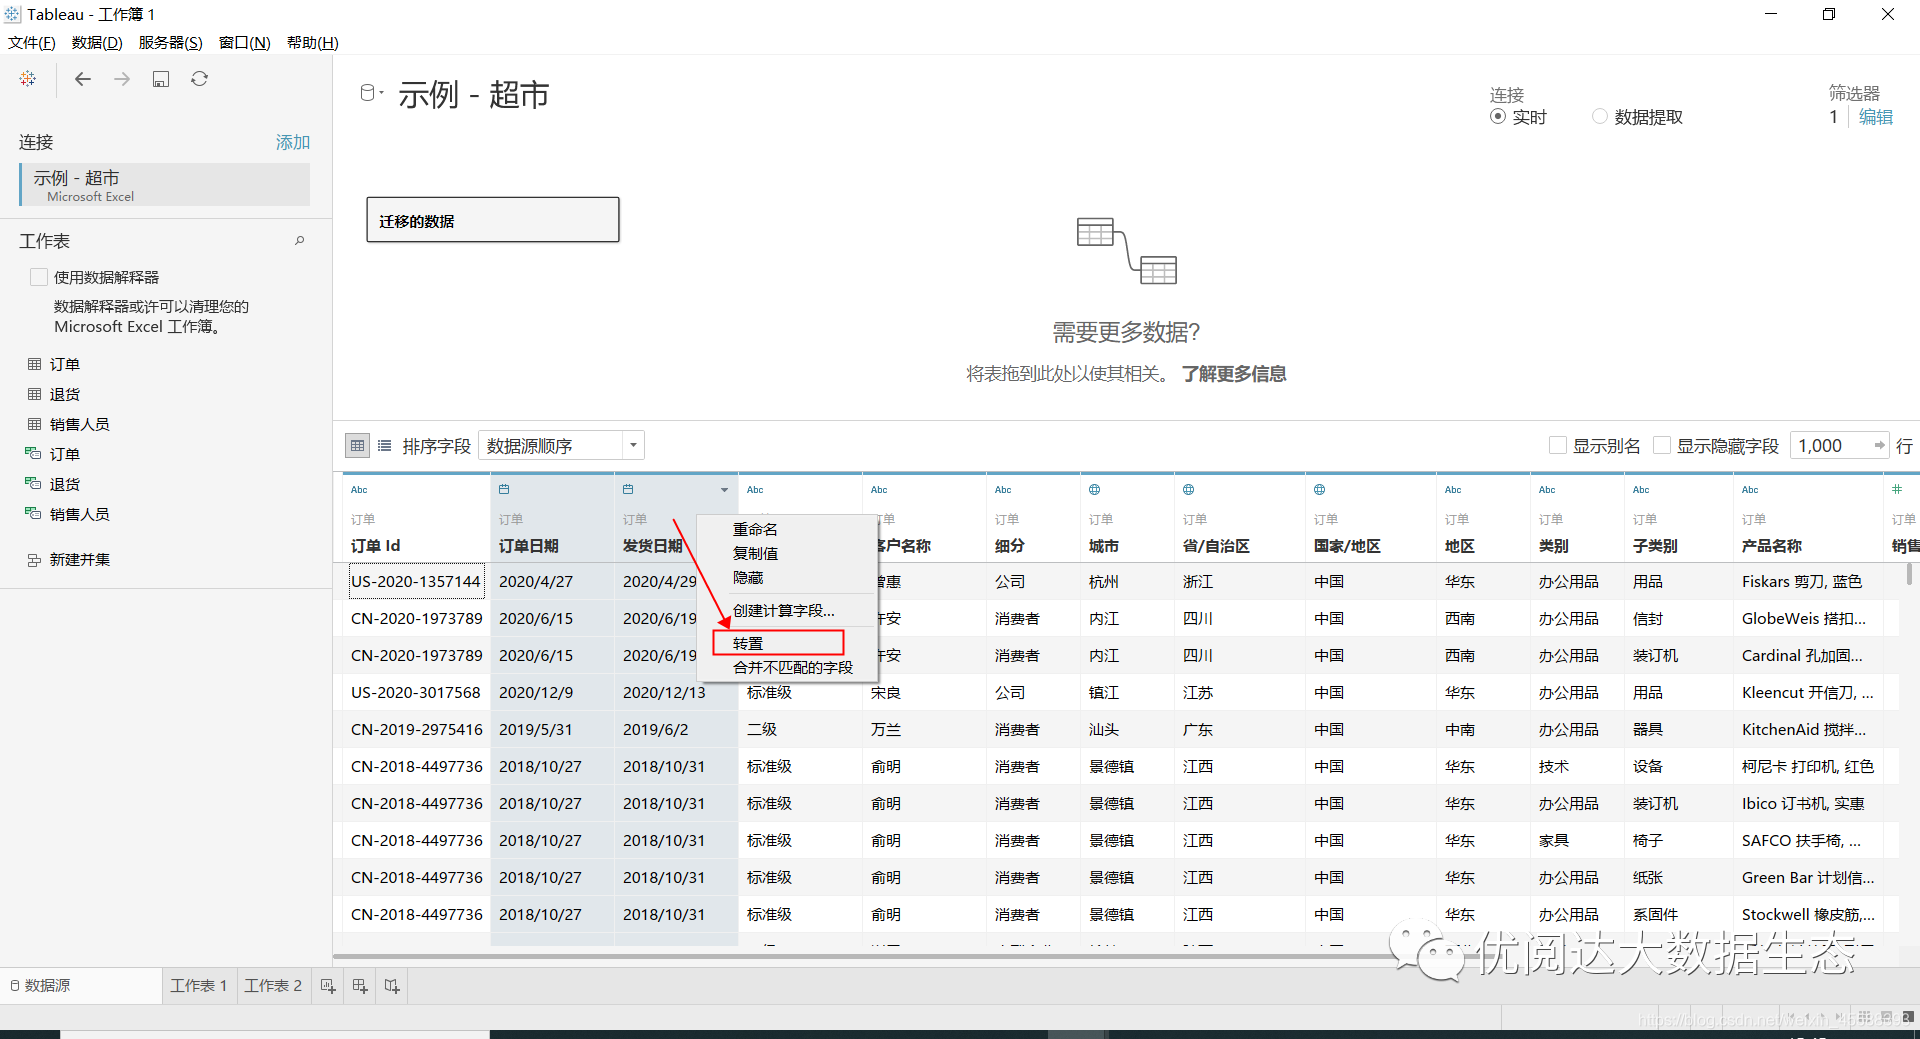
Task: Open 排序字段 数据源顺序 dropdown
Action: [561, 446]
